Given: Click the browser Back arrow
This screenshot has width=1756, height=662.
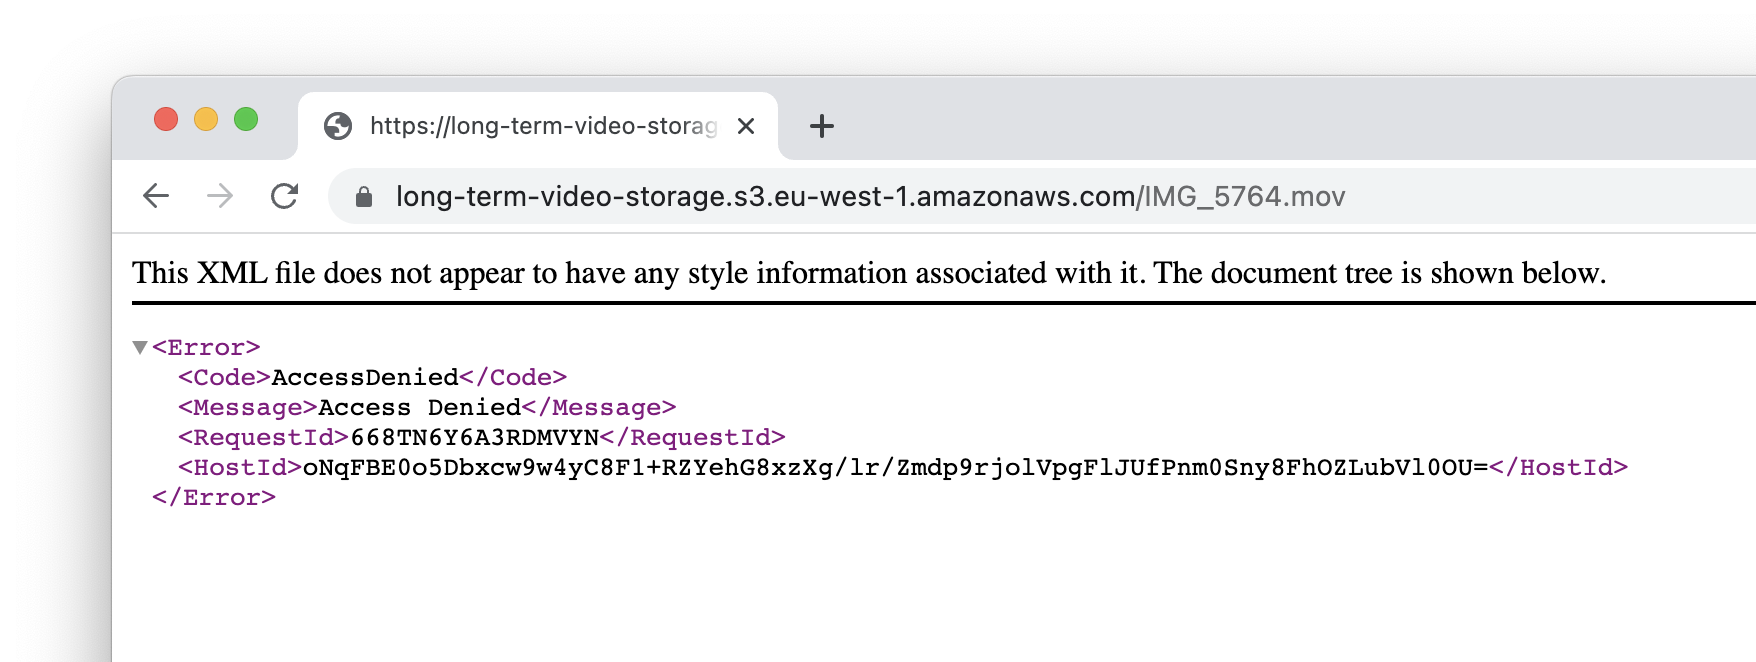Looking at the screenshot, I should (x=156, y=196).
